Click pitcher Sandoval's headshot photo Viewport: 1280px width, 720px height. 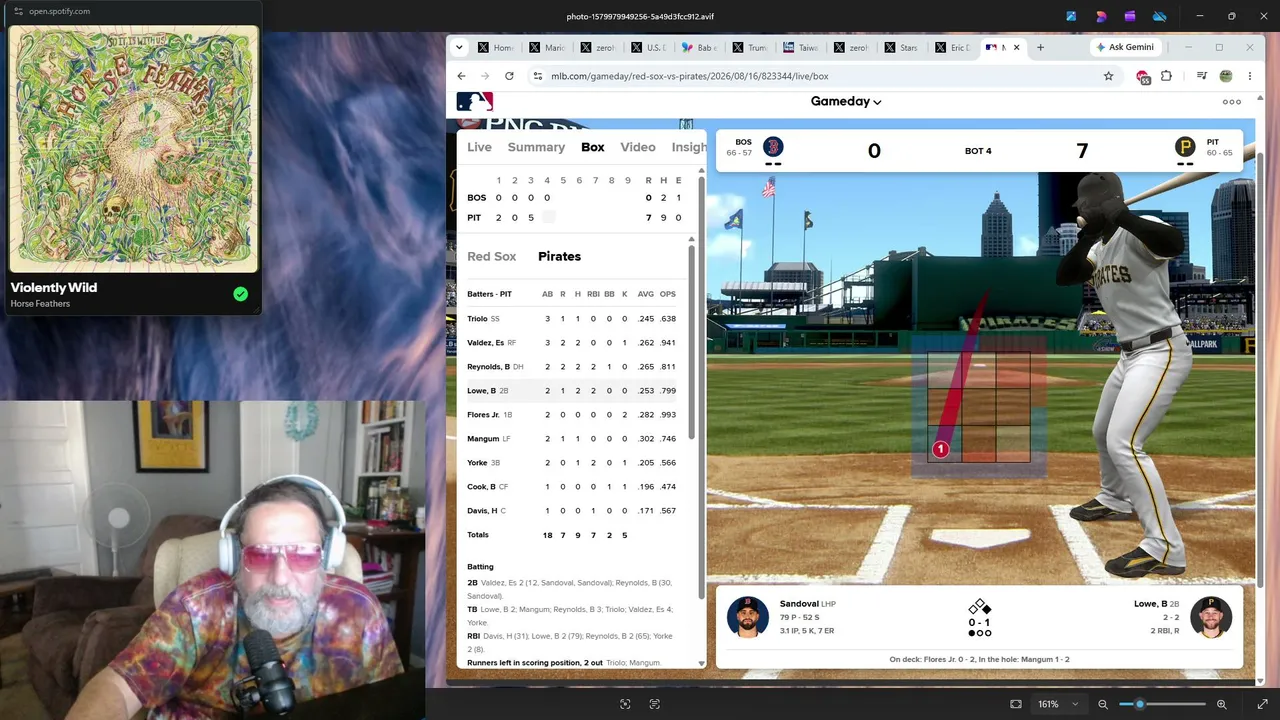coord(748,617)
